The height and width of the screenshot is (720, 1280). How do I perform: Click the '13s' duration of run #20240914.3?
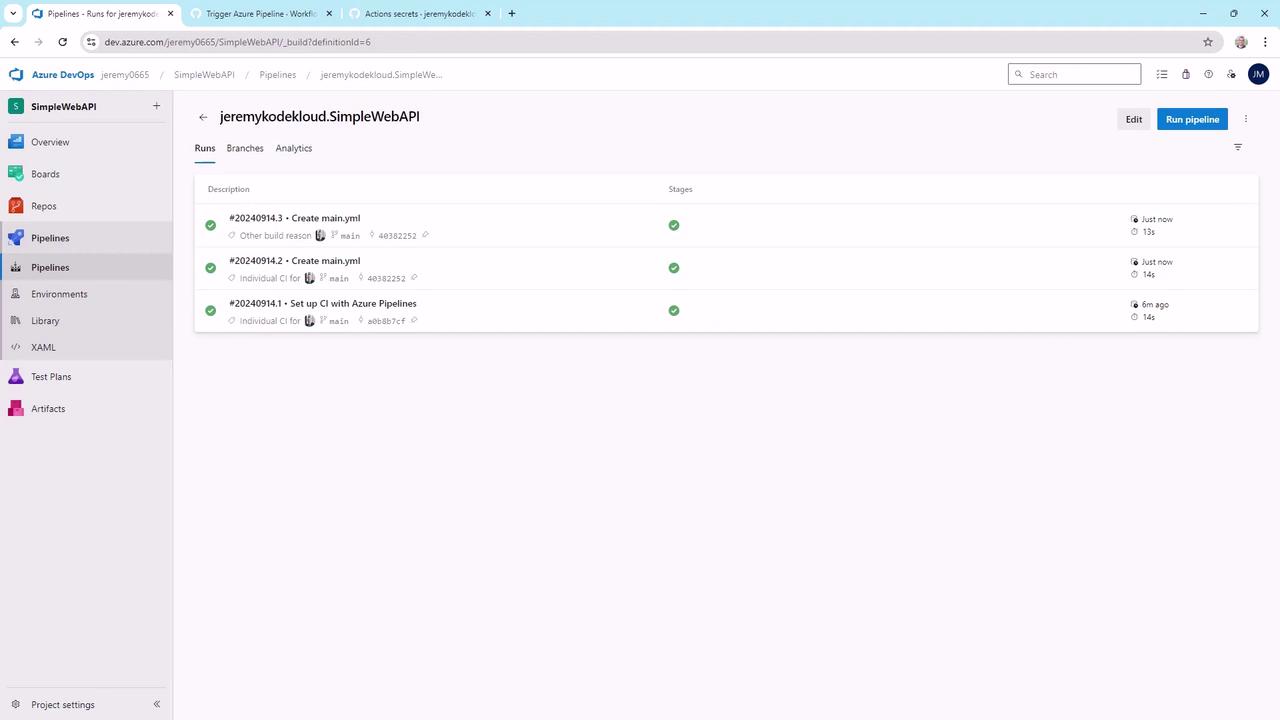(x=1149, y=232)
